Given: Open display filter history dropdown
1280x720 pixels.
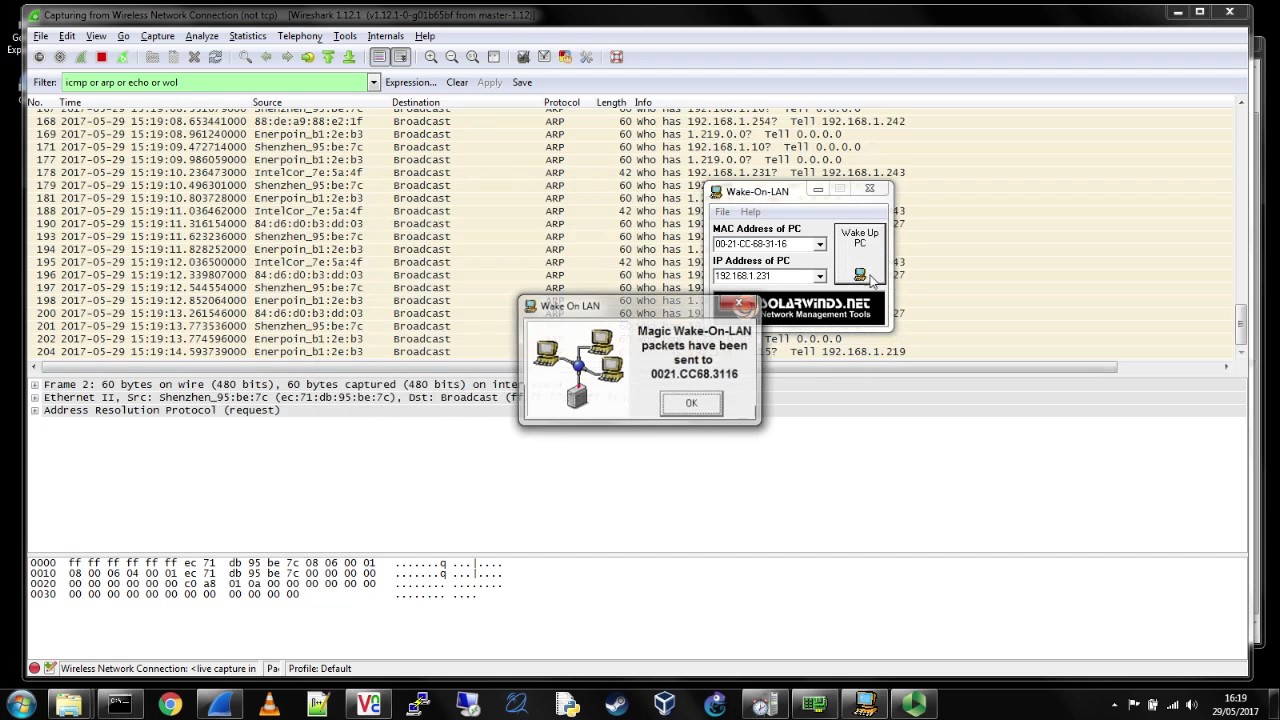Looking at the screenshot, I should click(373, 82).
